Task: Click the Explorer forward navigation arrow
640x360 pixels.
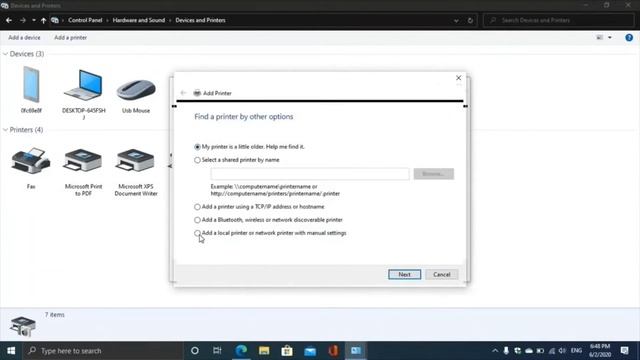Action: (x=22, y=20)
